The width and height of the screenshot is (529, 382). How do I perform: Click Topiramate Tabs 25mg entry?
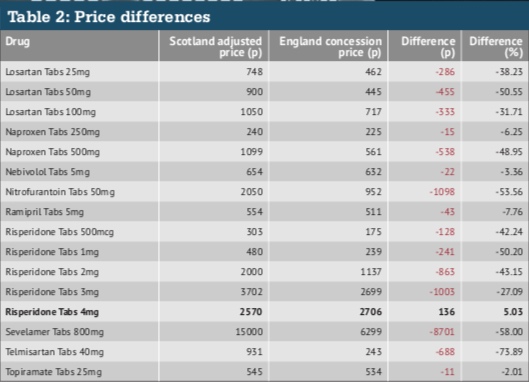coord(53,372)
